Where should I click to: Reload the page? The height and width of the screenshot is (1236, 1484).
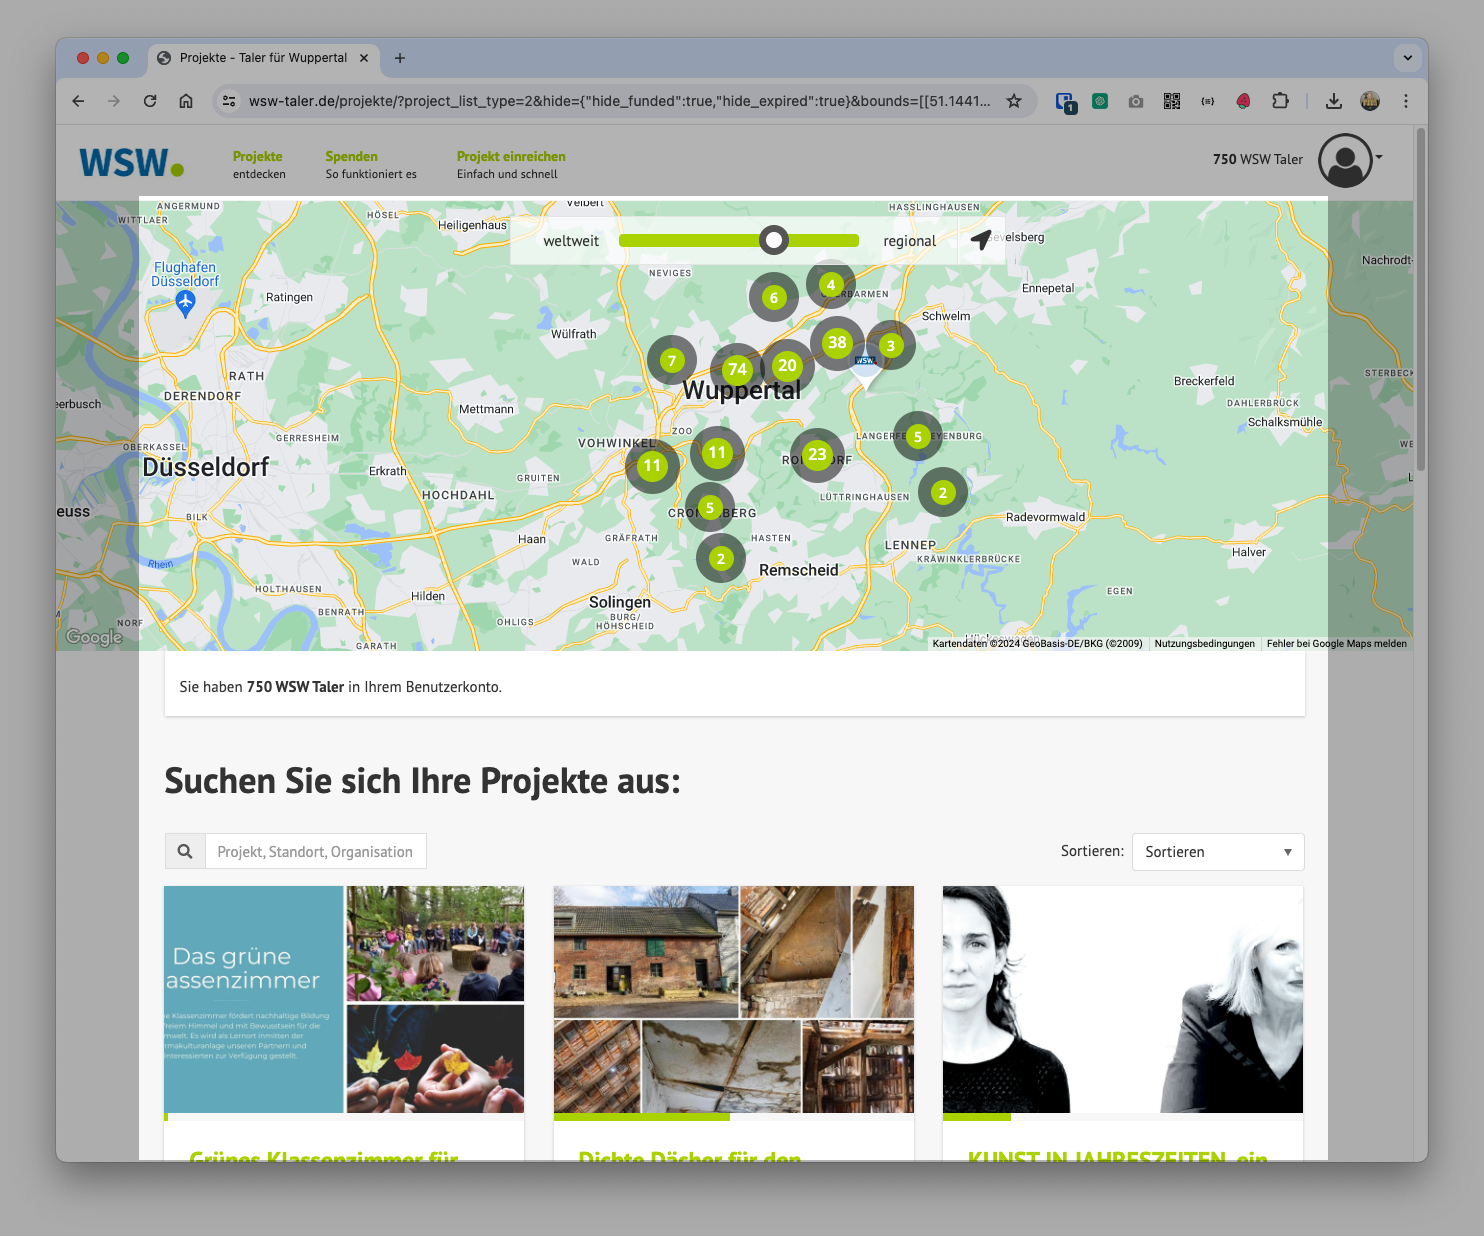(x=150, y=101)
